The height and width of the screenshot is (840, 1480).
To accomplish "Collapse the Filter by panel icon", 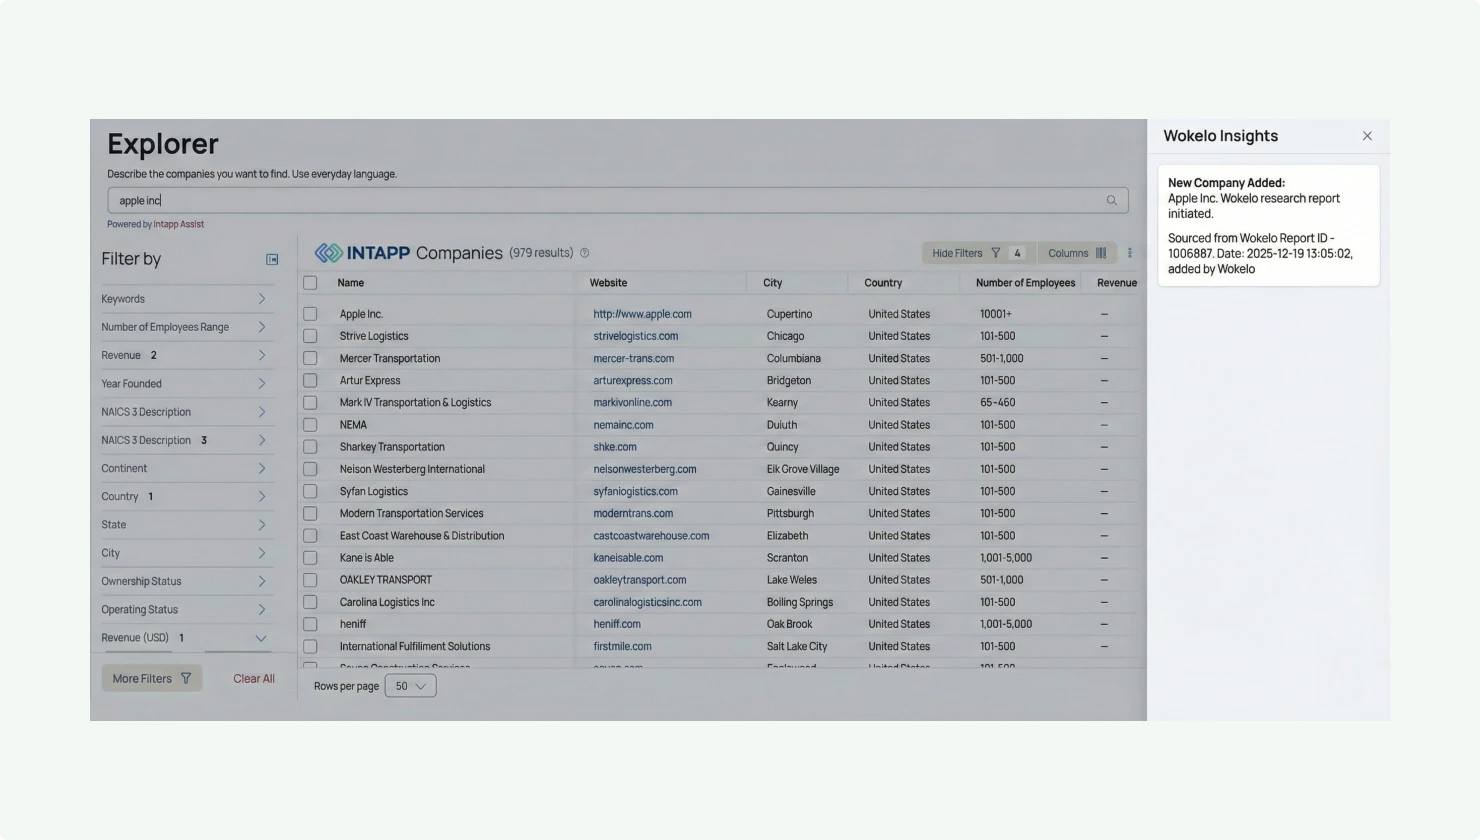I will point(272,259).
